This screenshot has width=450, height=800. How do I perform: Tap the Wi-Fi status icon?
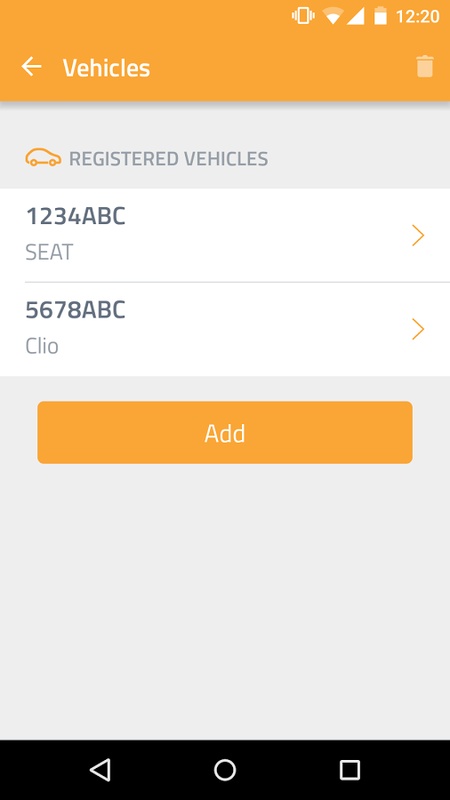tap(333, 16)
